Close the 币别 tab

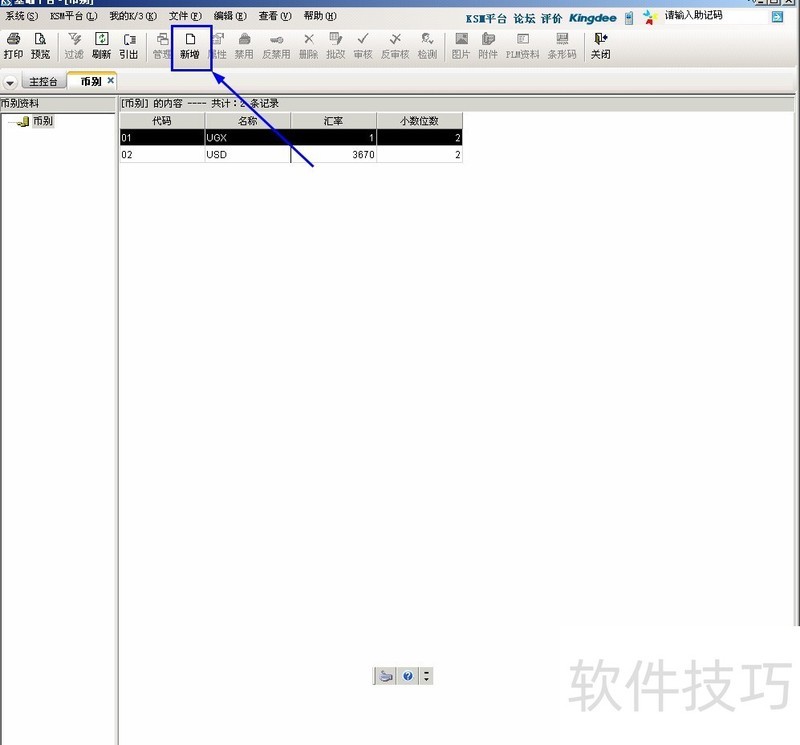click(111, 80)
